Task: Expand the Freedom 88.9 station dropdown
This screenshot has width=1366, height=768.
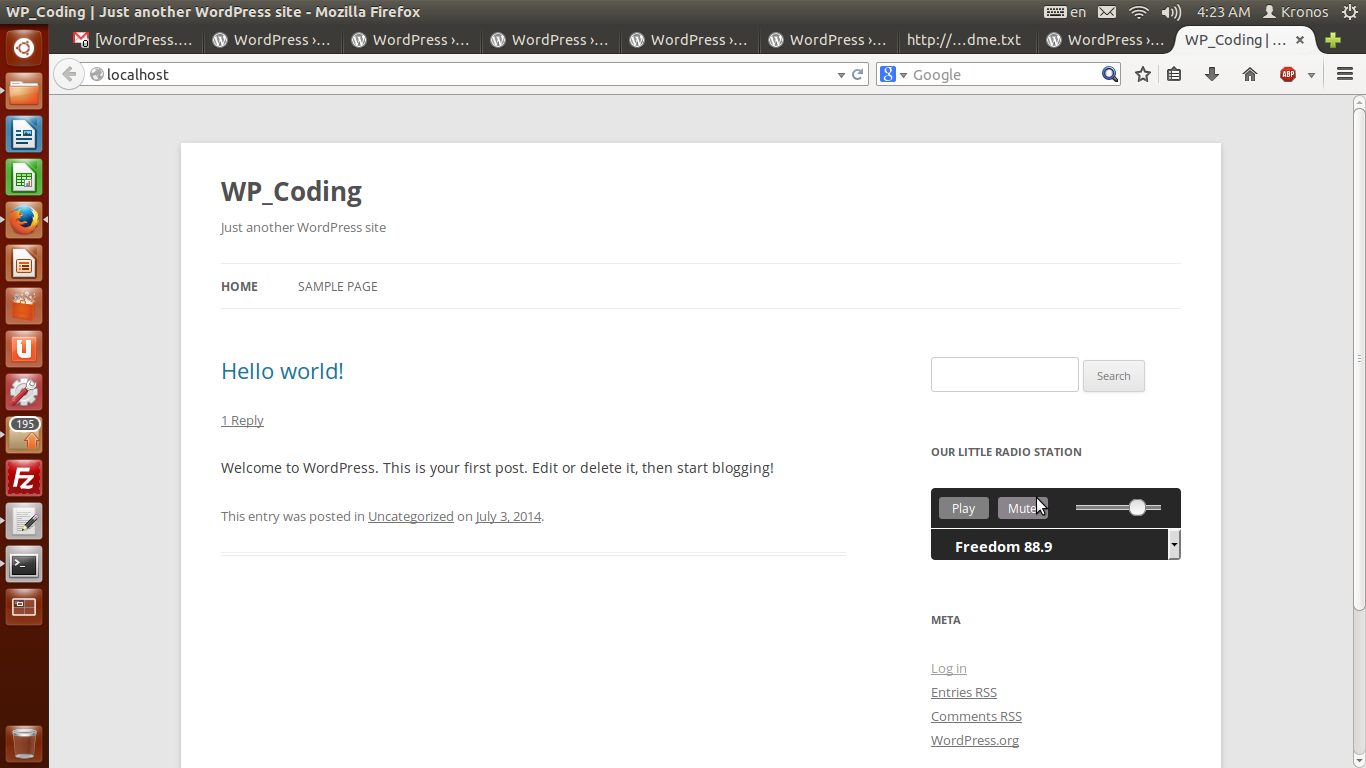Action: [1174, 545]
